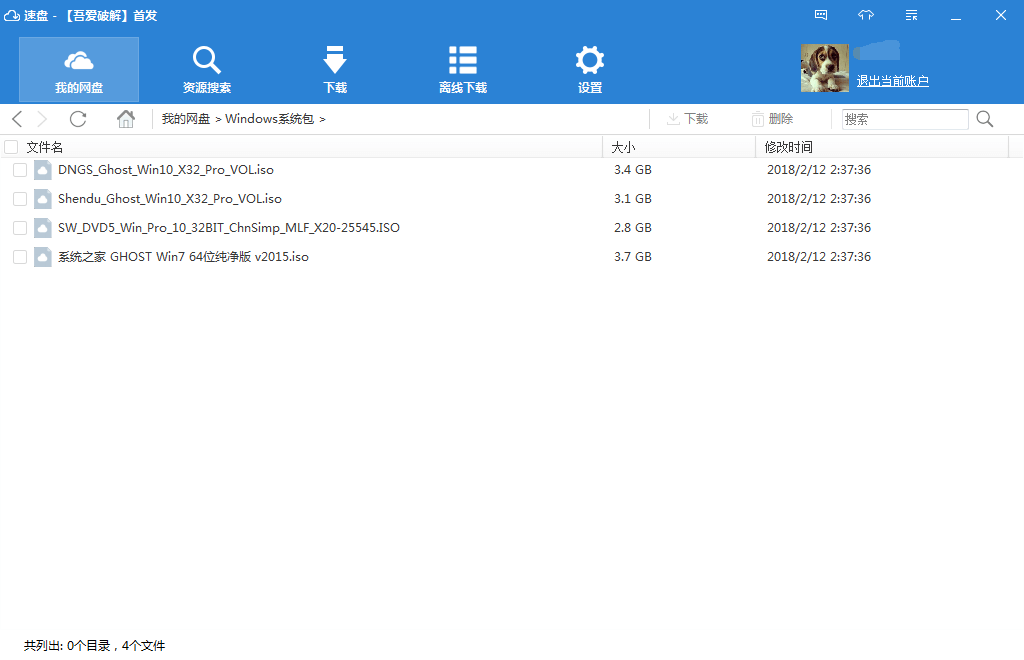Select 系统之家 GHOST Win7 64位纯净版 v2015.iso

[183, 257]
